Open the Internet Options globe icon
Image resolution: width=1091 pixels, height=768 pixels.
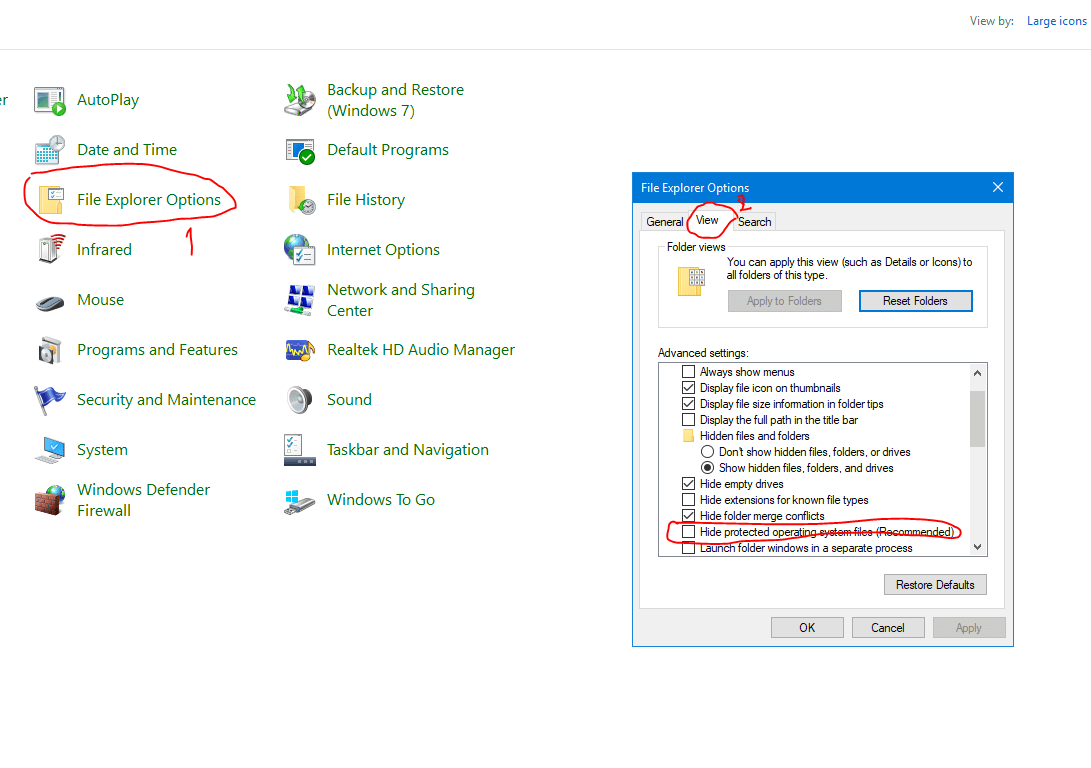click(x=300, y=250)
